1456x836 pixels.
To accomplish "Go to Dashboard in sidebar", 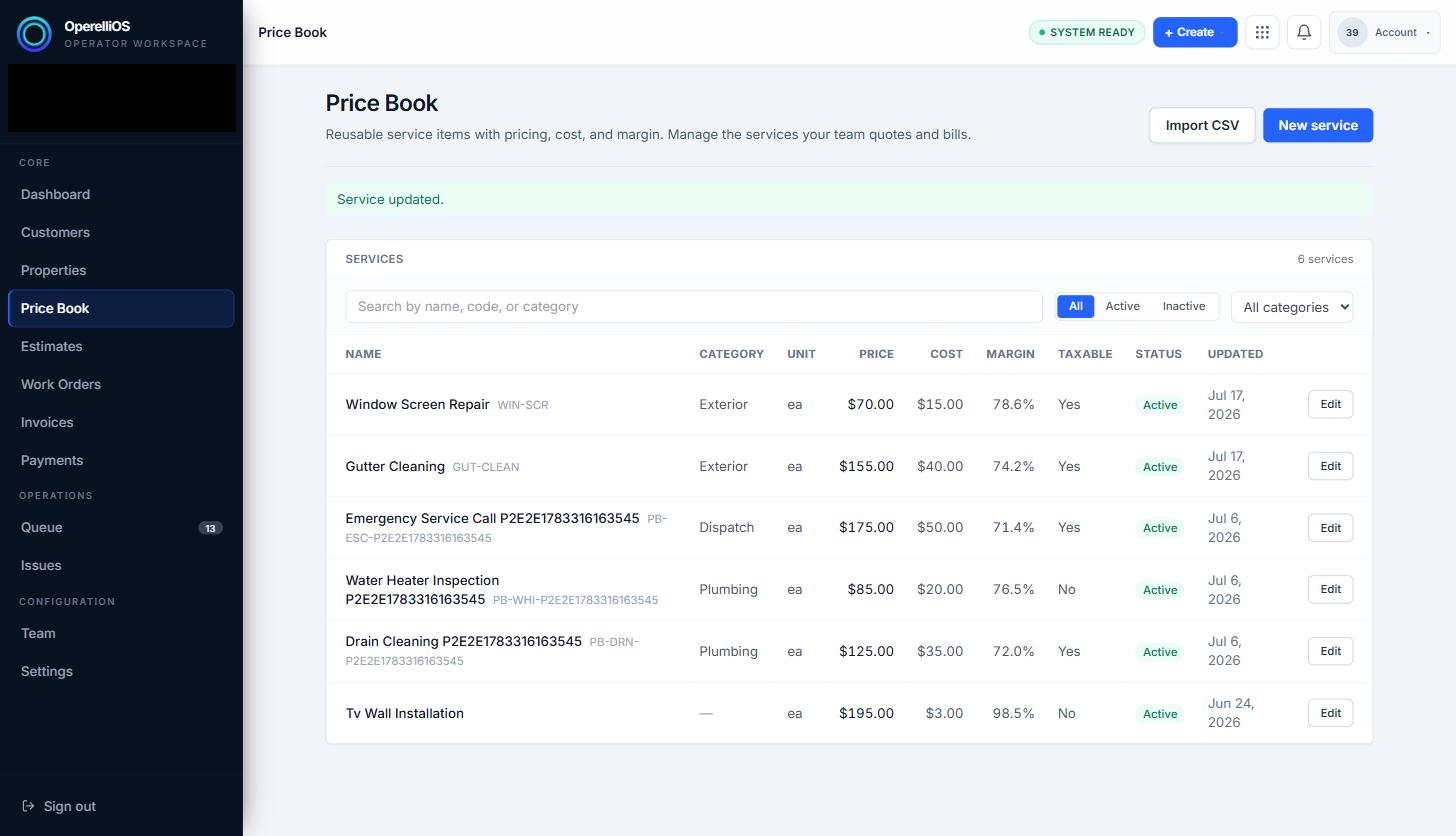I will [x=121, y=194].
